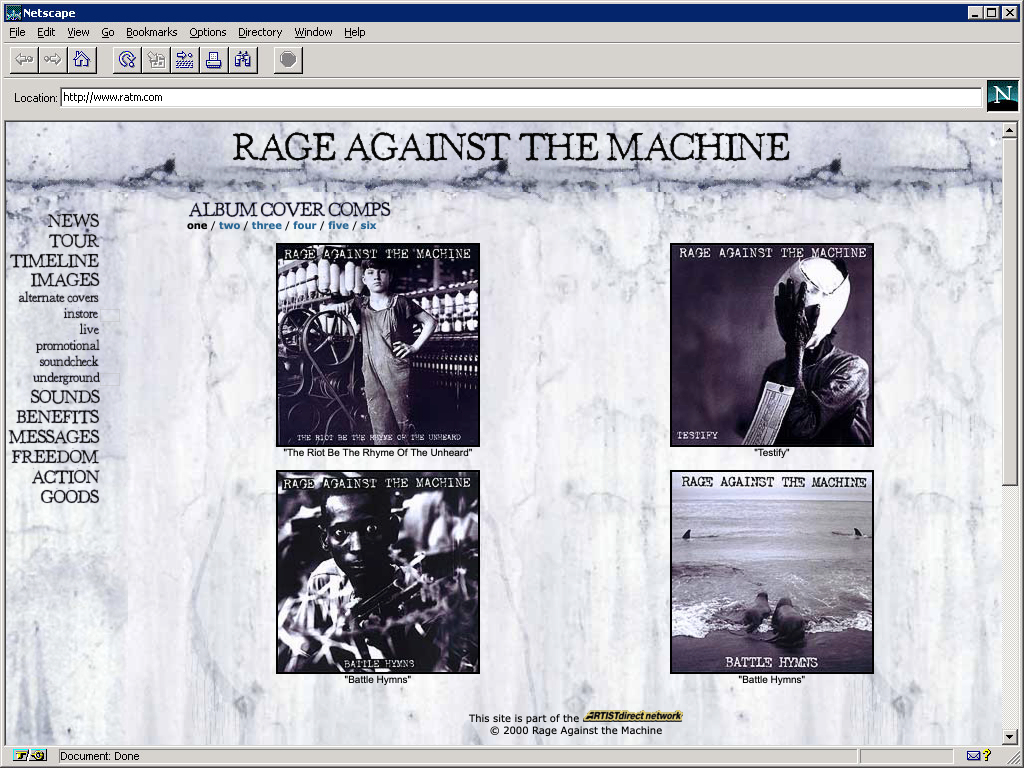Open the BENEFITS section link
The width and height of the screenshot is (1024, 768).
(x=58, y=417)
